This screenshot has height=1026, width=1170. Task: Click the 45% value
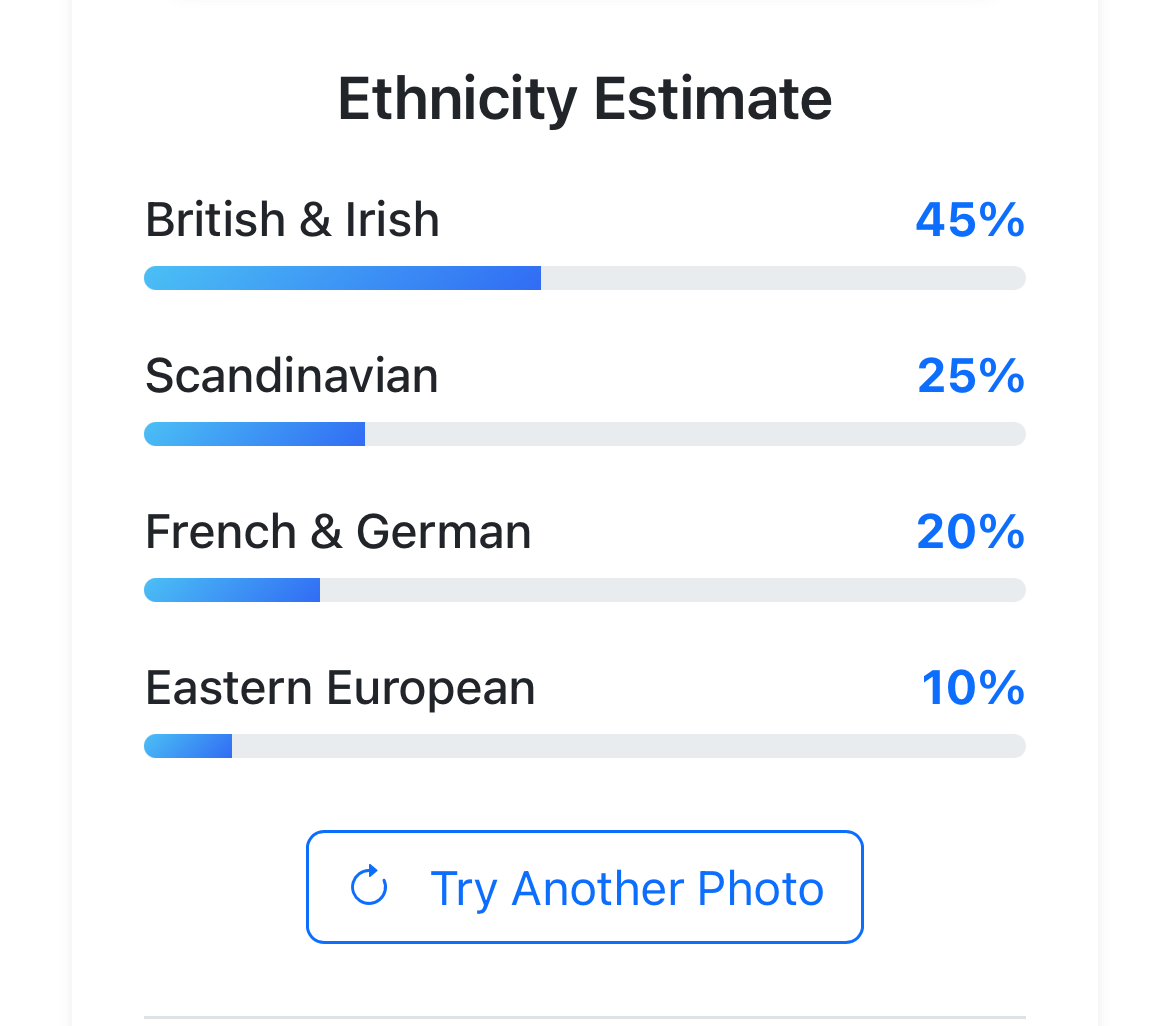point(970,219)
